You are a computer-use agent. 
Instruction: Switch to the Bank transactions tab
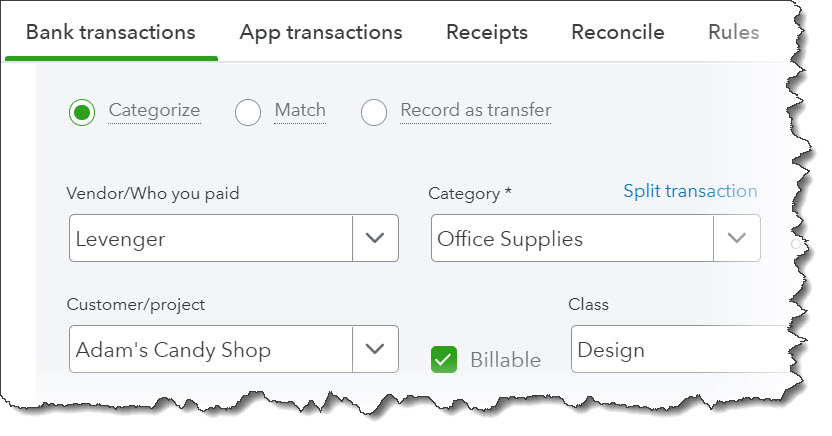point(110,32)
